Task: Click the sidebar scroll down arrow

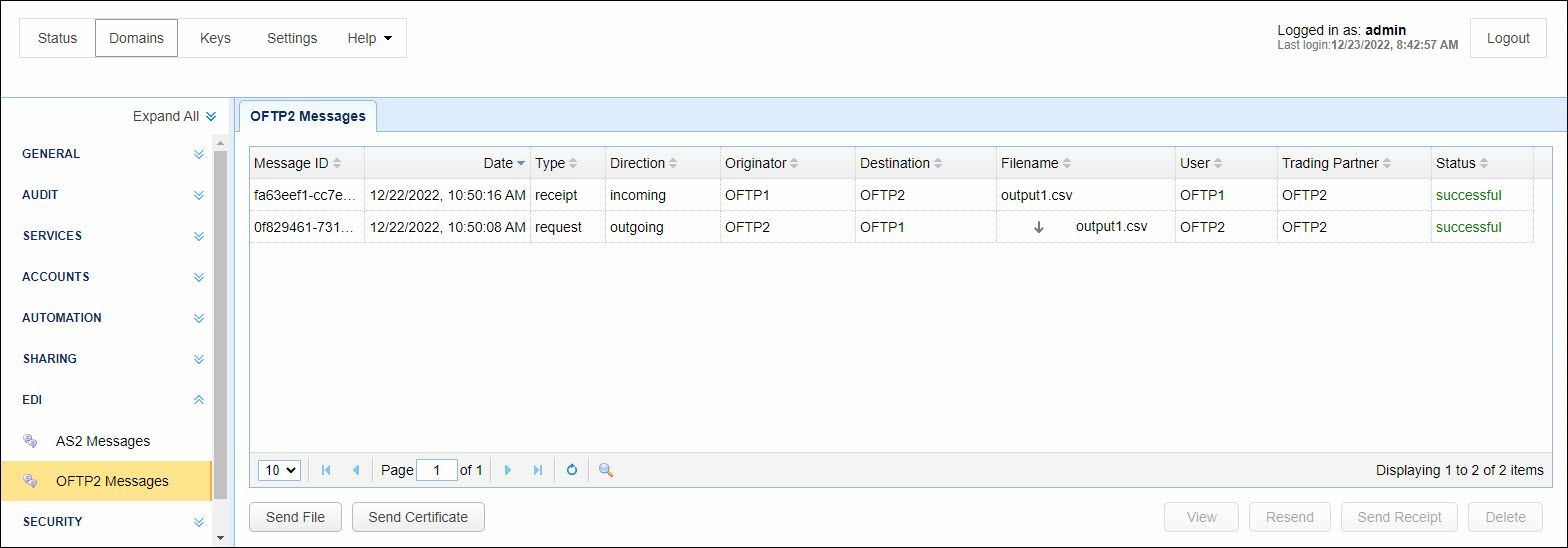Action: (220, 538)
